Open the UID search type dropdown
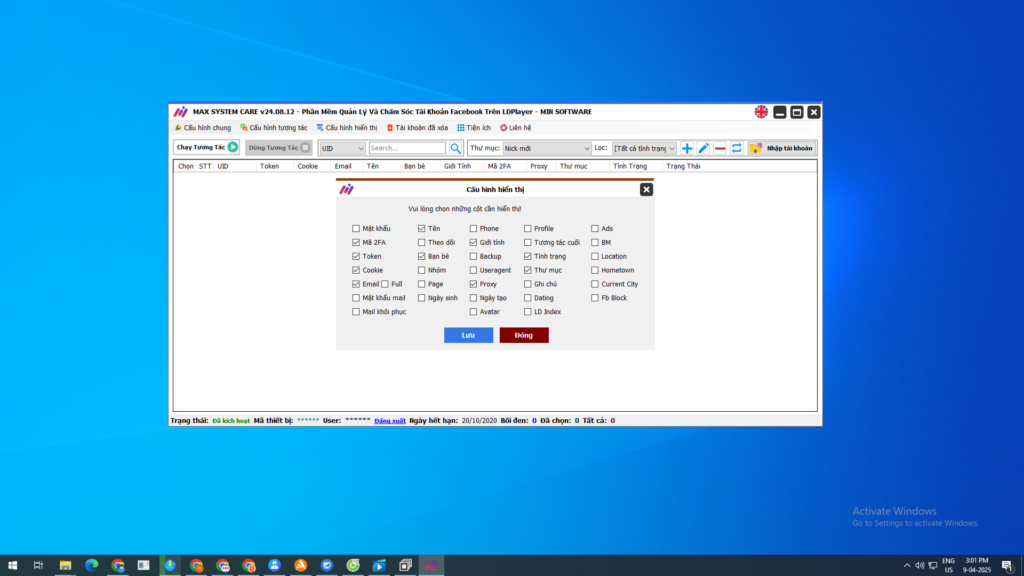The height and width of the screenshot is (576, 1024). coord(342,148)
